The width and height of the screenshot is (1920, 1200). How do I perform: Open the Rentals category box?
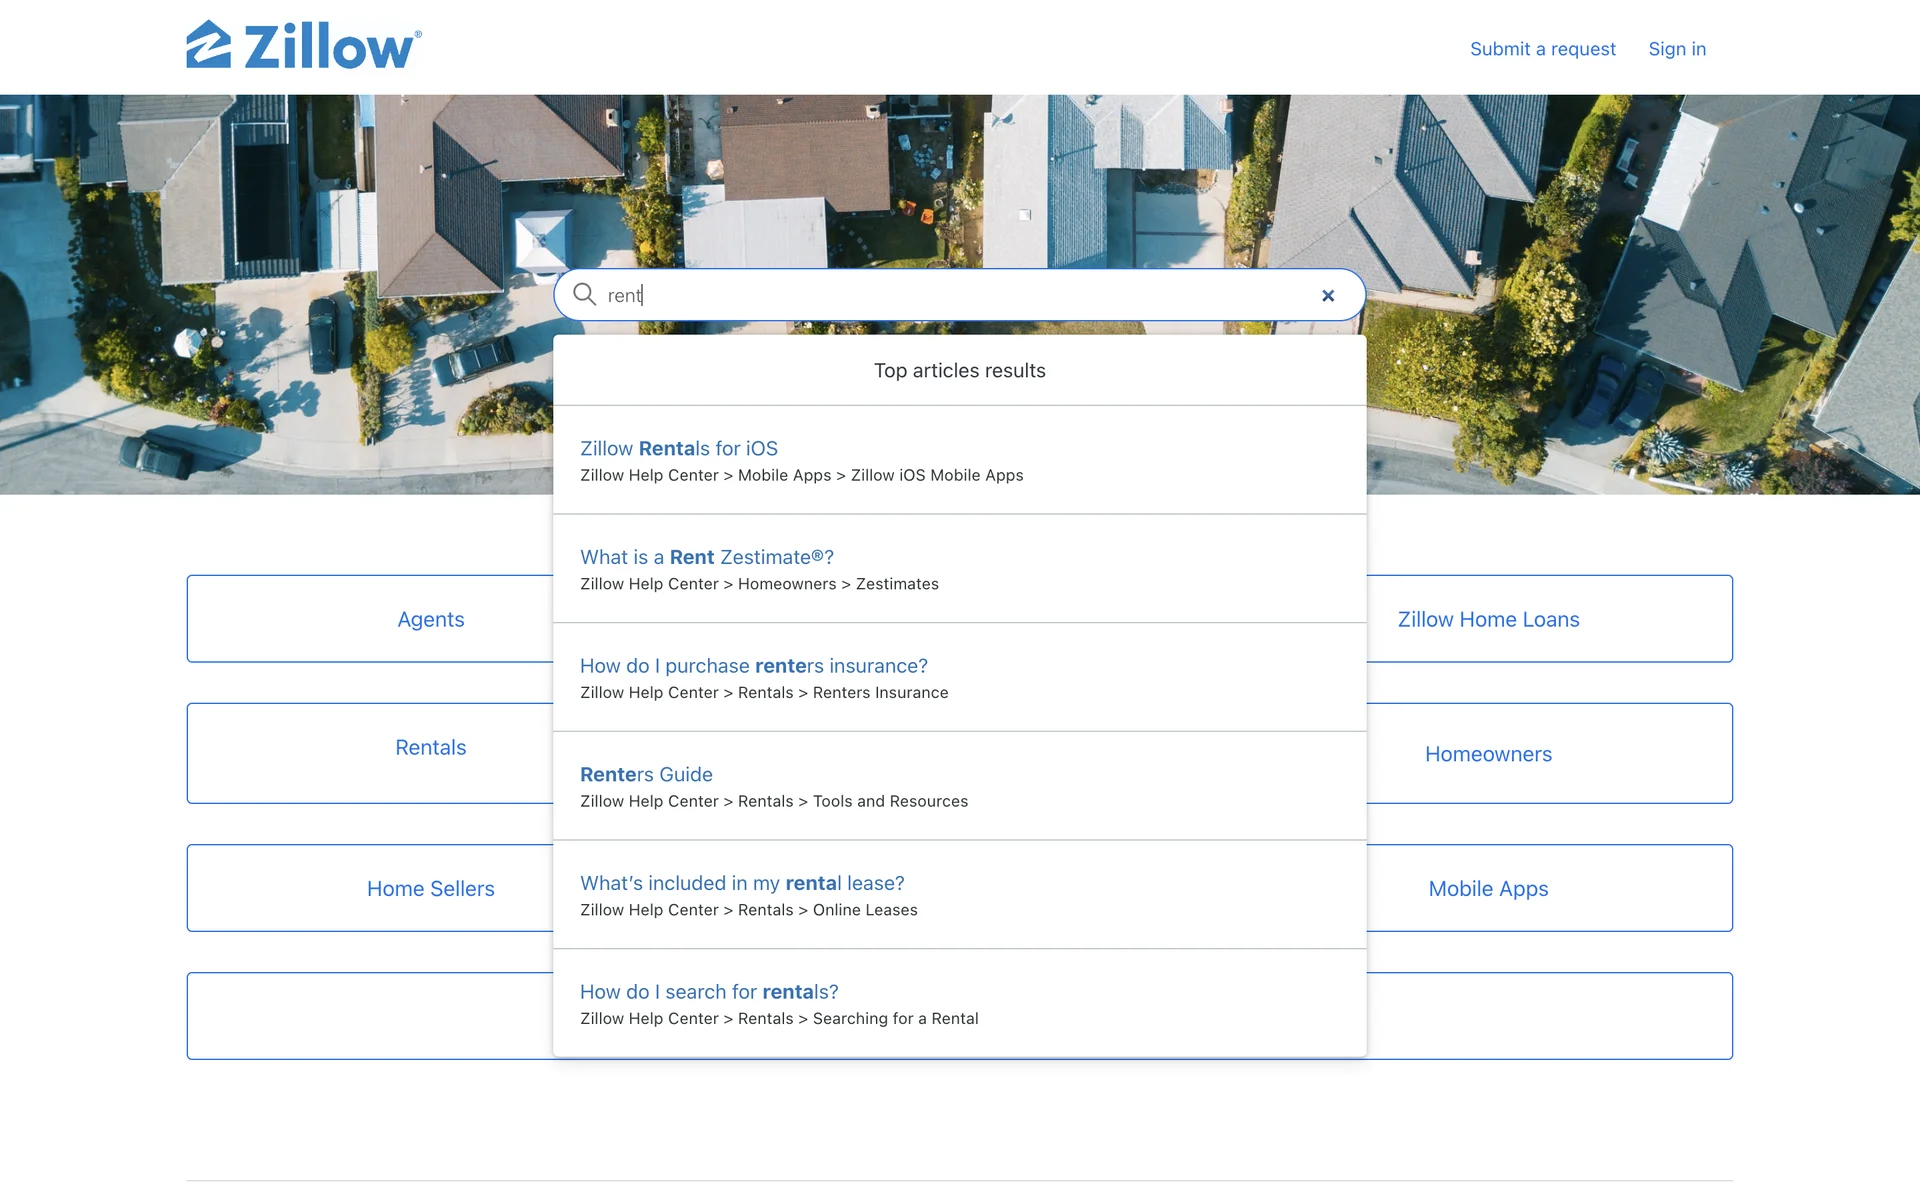[430, 748]
